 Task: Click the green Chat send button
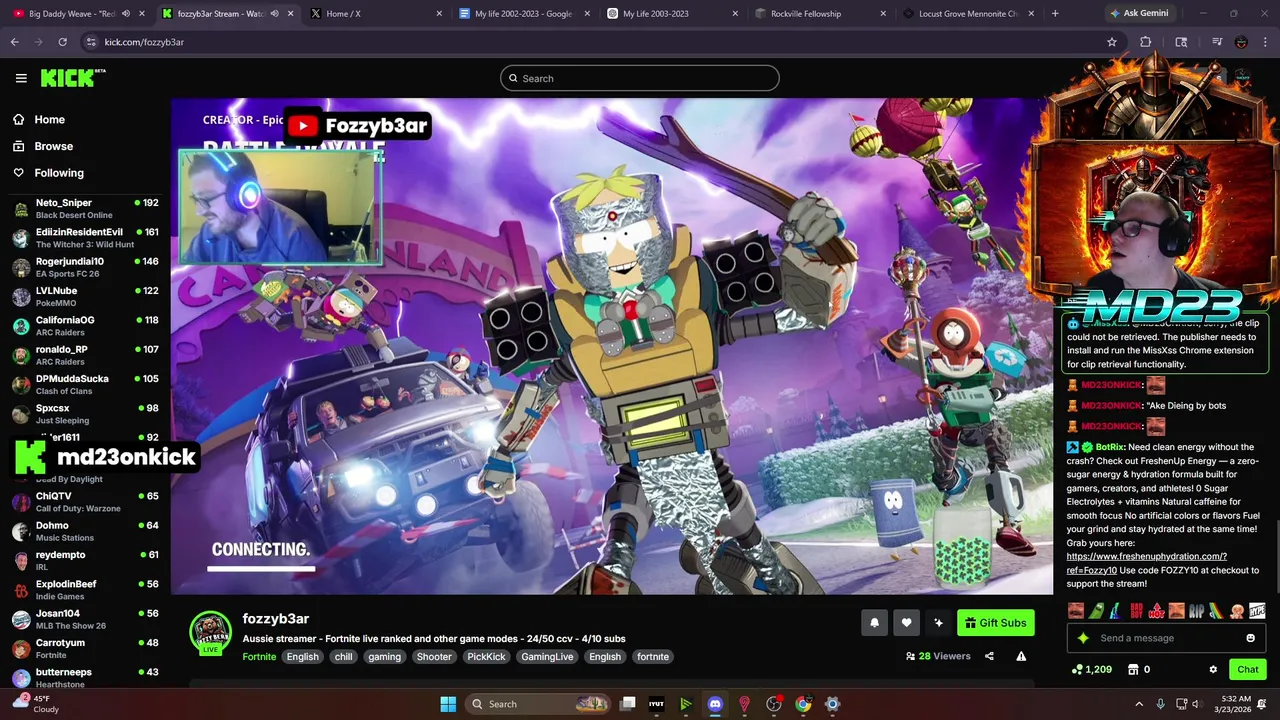pyautogui.click(x=1247, y=670)
